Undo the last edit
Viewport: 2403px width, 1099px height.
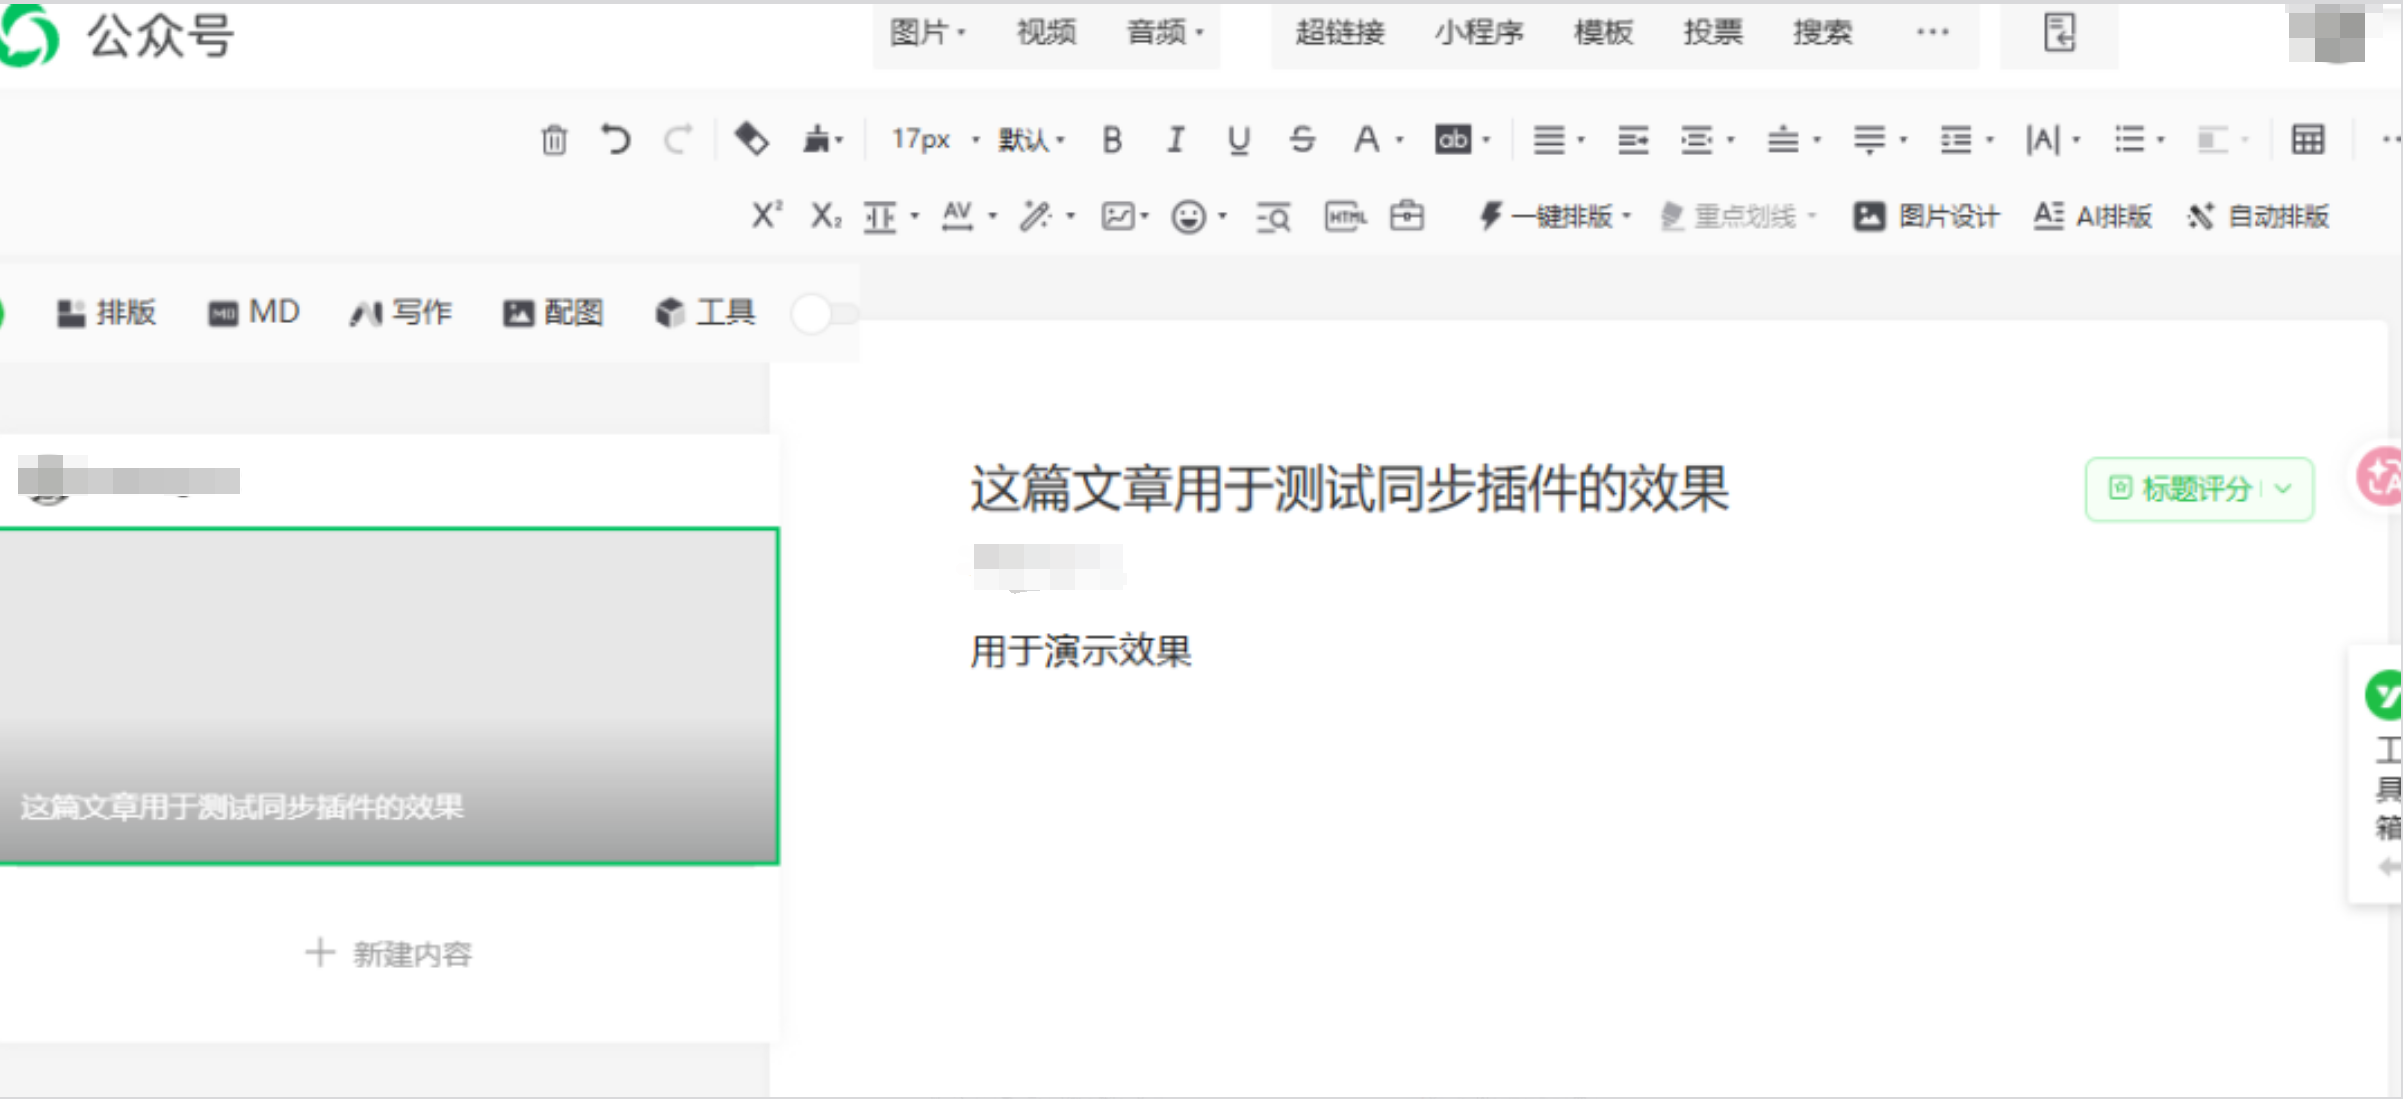tap(616, 139)
